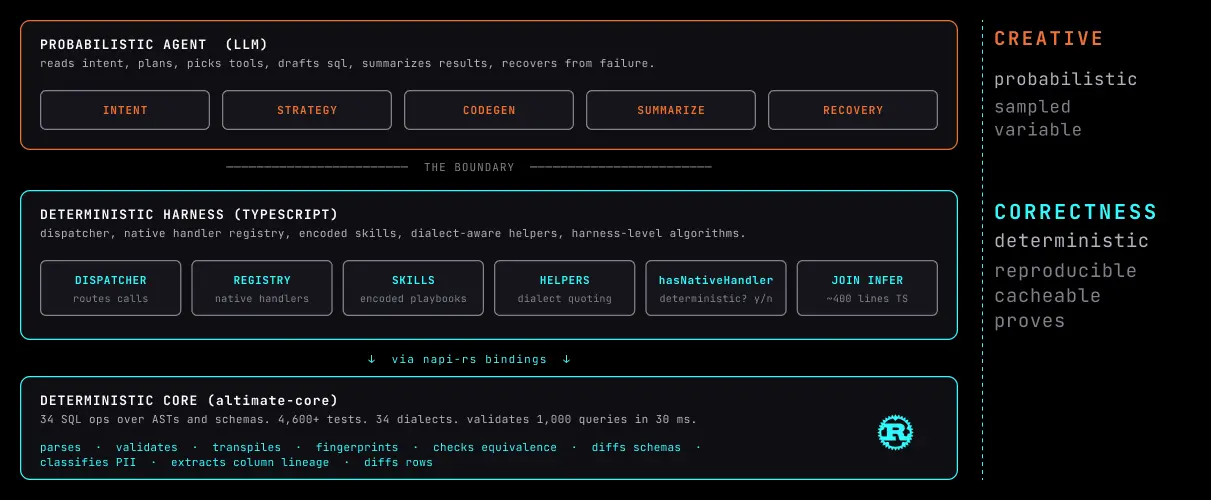Viewport: 1211px width, 500px height.
Task: Select the hasNativeHandler box
Action: pyautogui.click(x=716, y=288)
